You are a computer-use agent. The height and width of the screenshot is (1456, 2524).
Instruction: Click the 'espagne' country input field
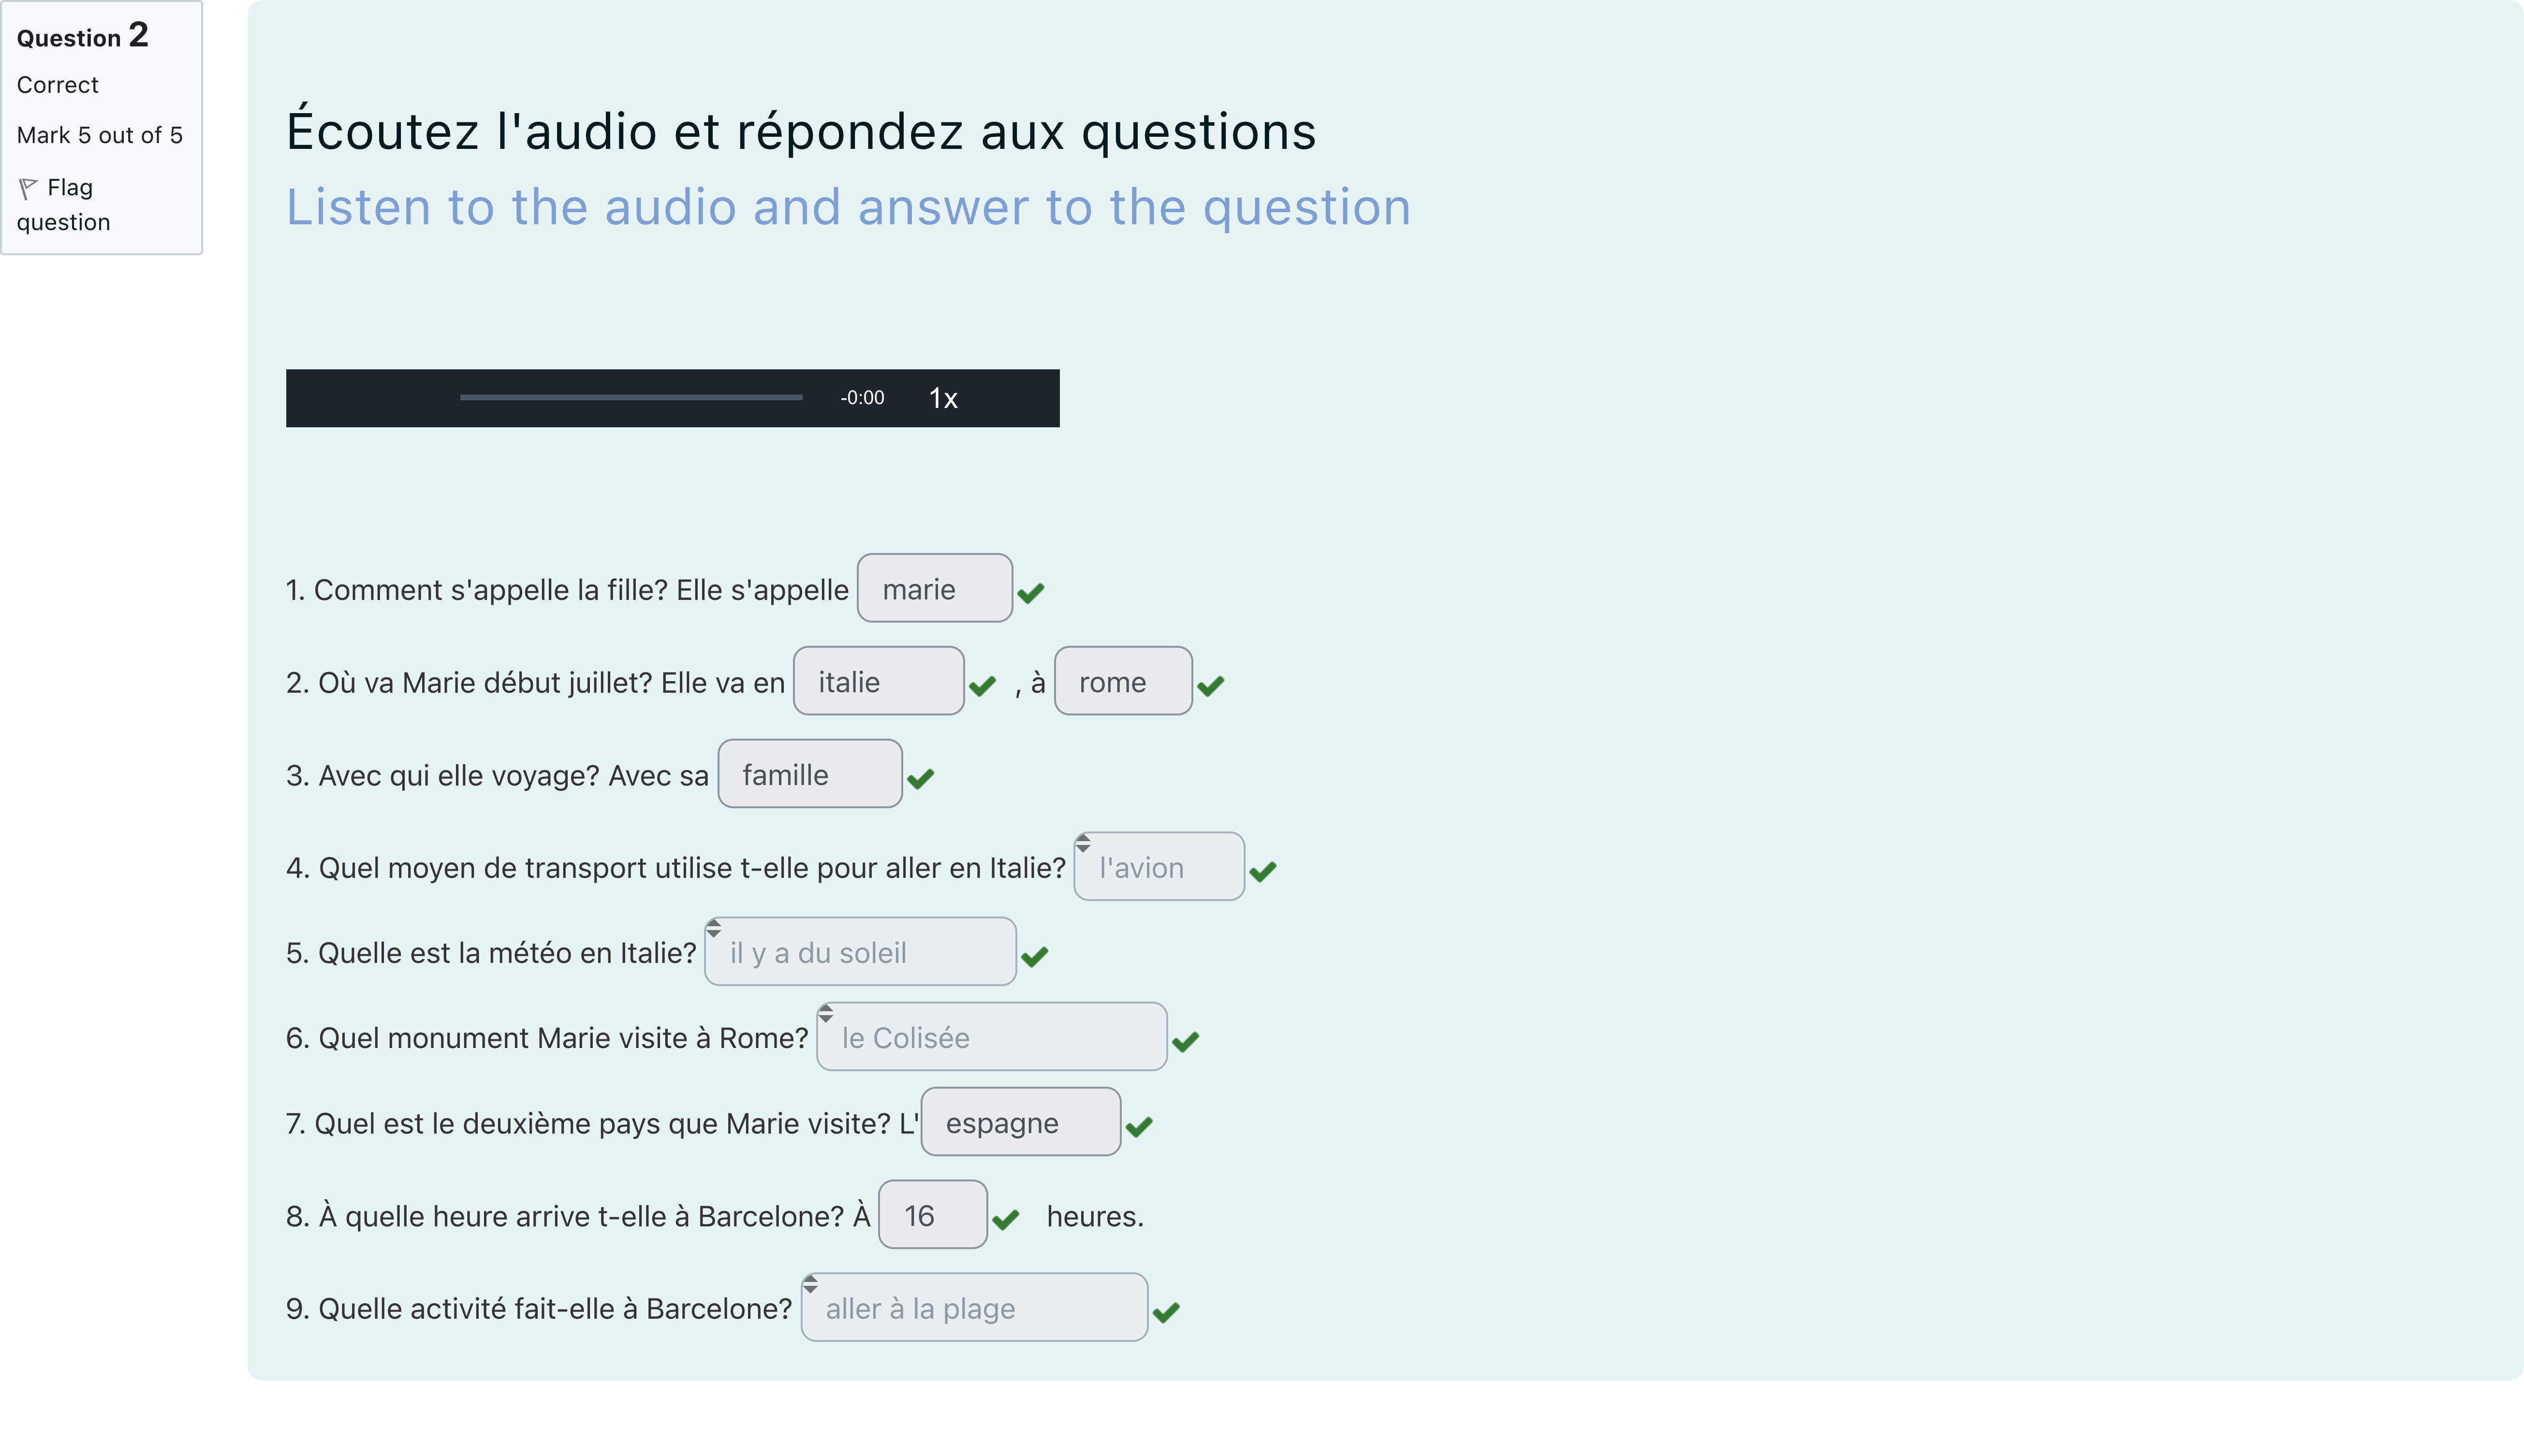pyautogui.click(x=1020, y=1123)
